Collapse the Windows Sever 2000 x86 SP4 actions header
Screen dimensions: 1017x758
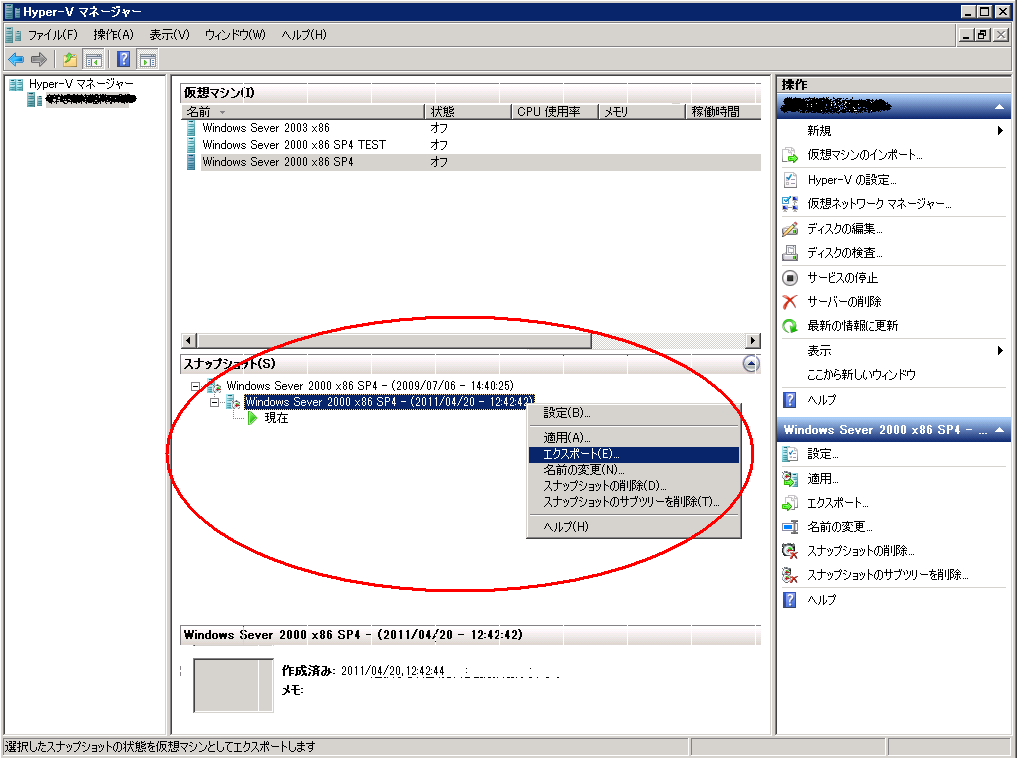click(x=999, y=430)
